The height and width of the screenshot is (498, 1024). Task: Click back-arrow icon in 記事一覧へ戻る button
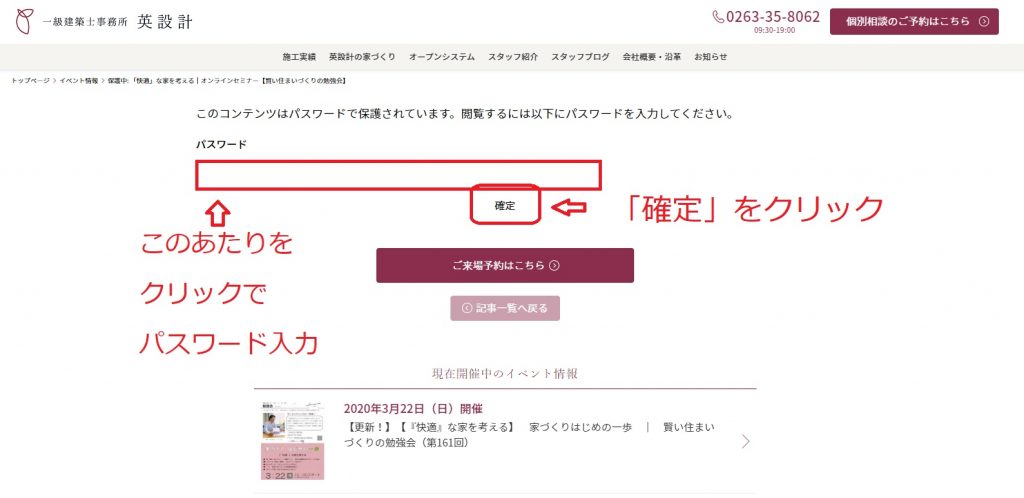click(x=466, y=308)
